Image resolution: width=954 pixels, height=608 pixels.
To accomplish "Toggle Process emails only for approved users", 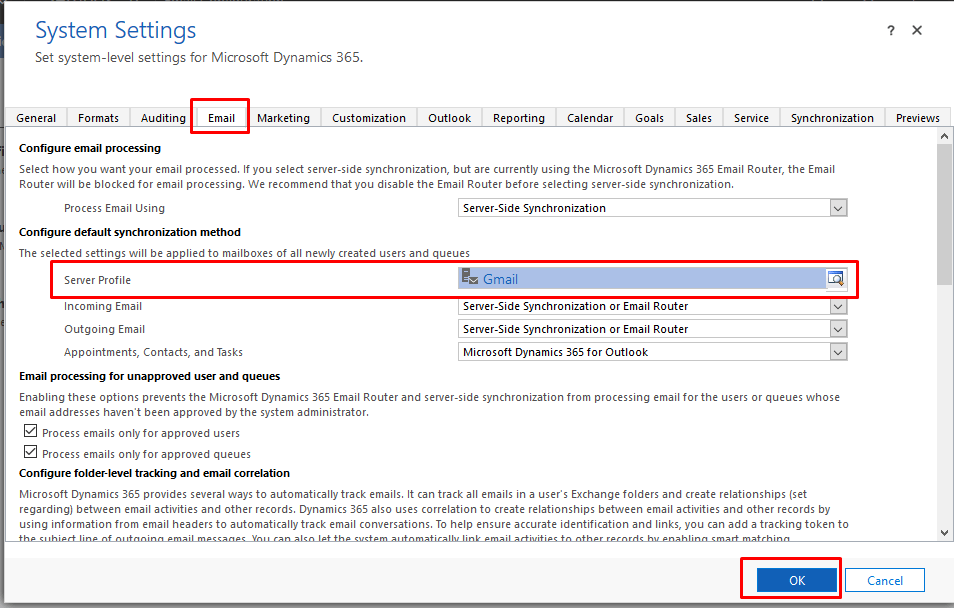I will 28,433.
